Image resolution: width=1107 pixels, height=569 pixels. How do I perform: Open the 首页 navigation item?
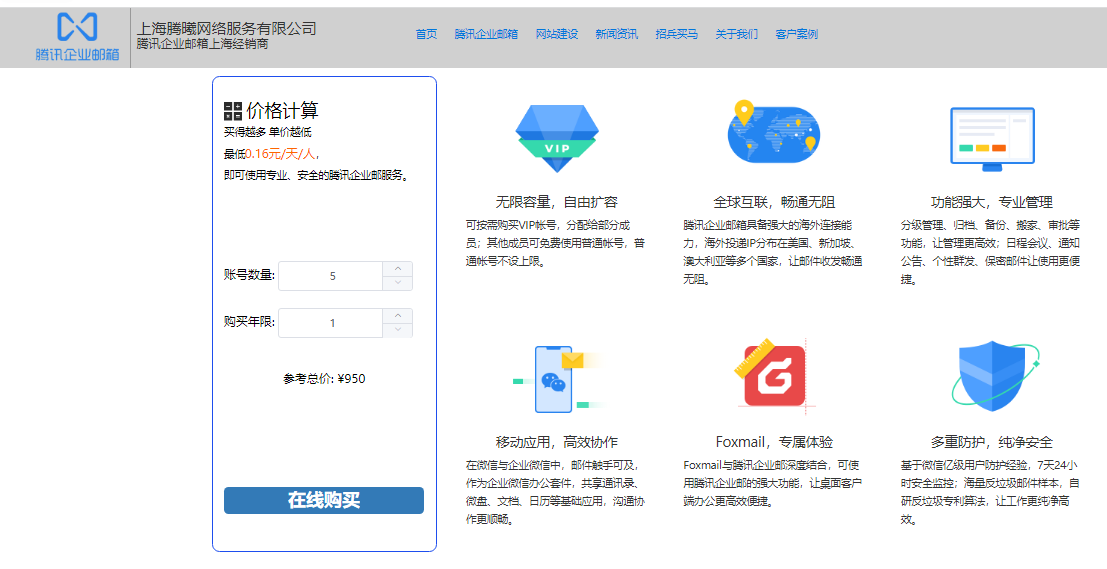pyautogui.click(x=426, y=34)
